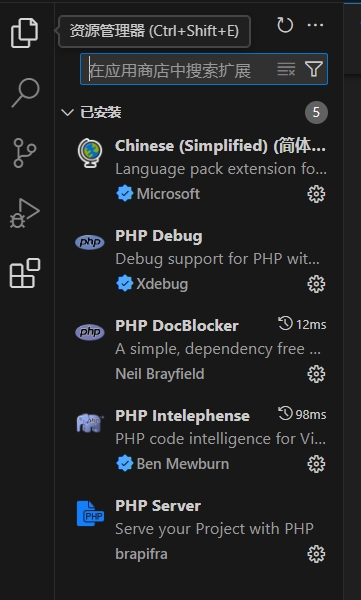Open the PHP Intelephense extension details
361x600 pixels.
point(199,440)
